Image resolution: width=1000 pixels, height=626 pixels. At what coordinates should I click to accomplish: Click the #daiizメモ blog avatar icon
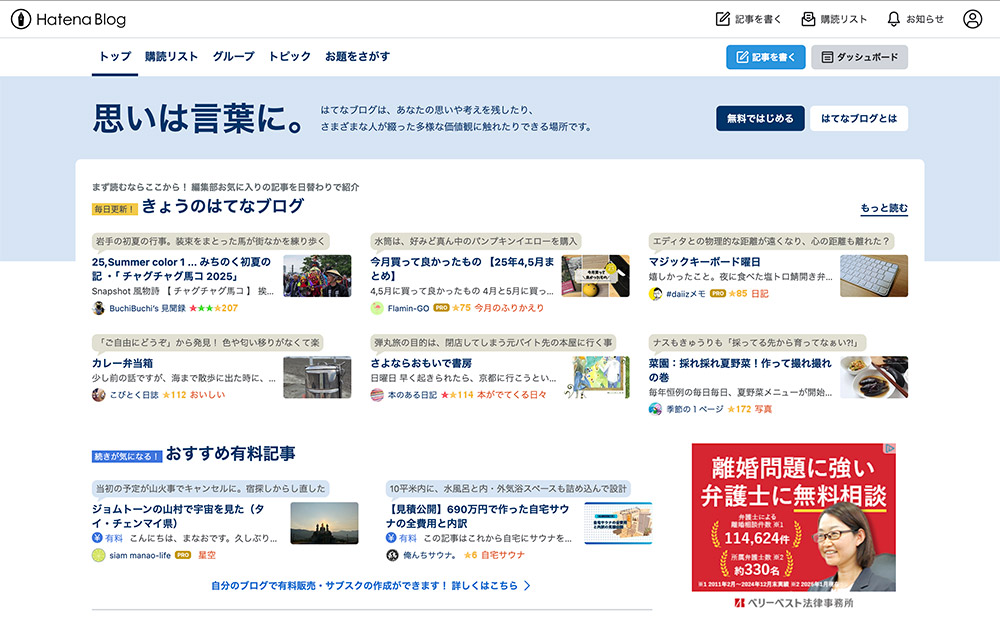[x=655, y=294]
